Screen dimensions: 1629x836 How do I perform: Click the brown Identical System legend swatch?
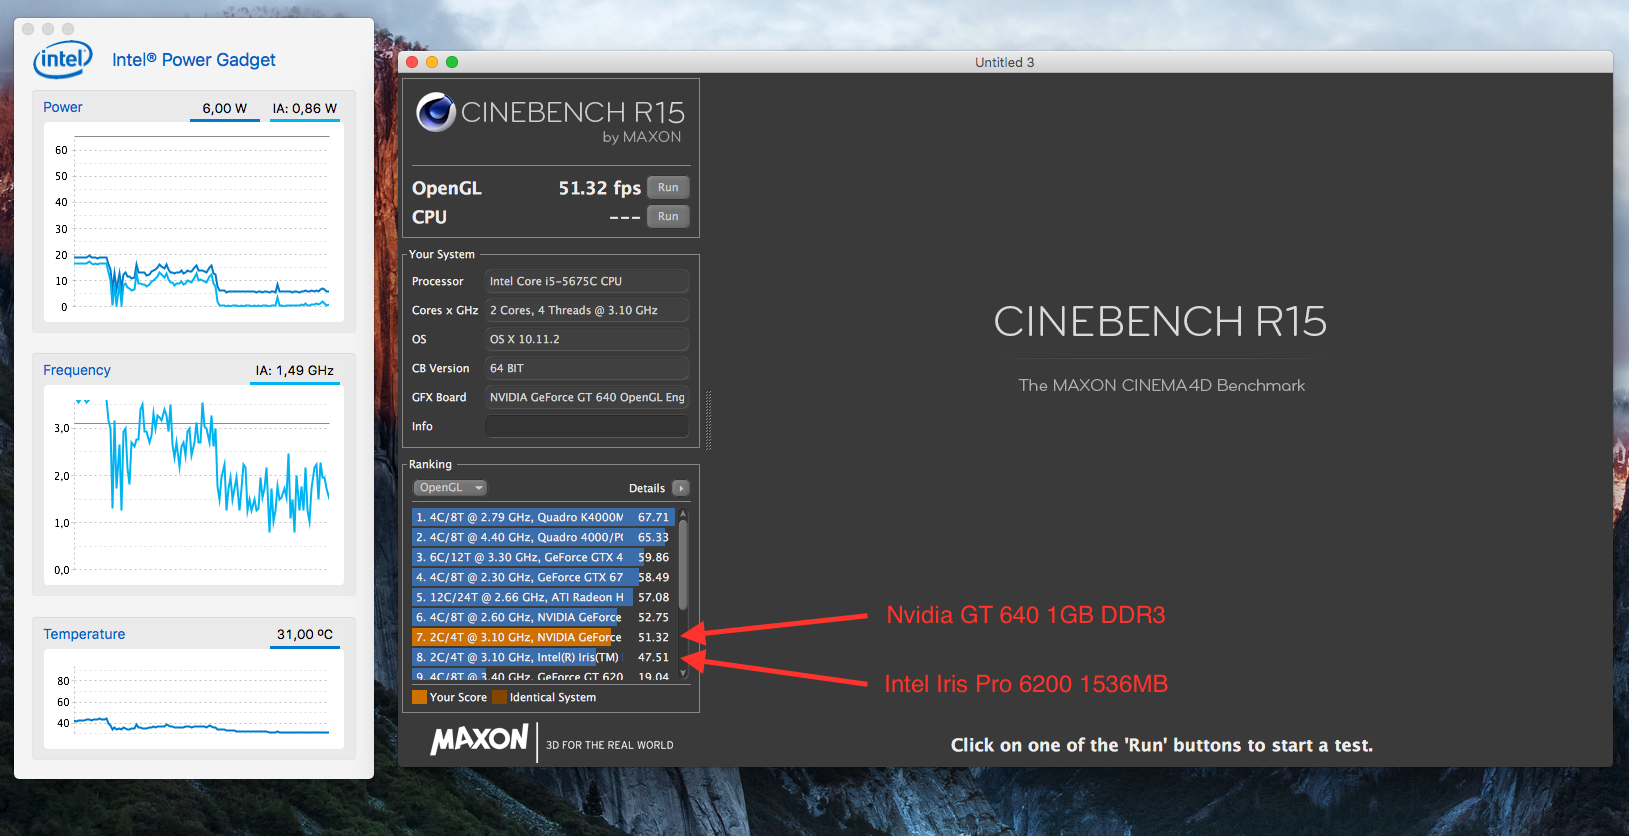pos(499,697)
